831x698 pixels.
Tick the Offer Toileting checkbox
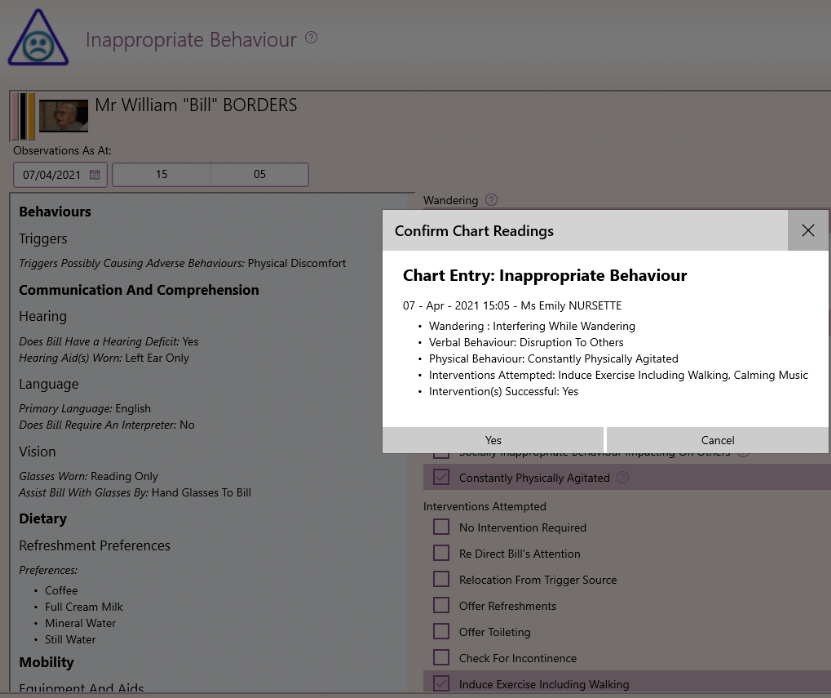(441, 631)
